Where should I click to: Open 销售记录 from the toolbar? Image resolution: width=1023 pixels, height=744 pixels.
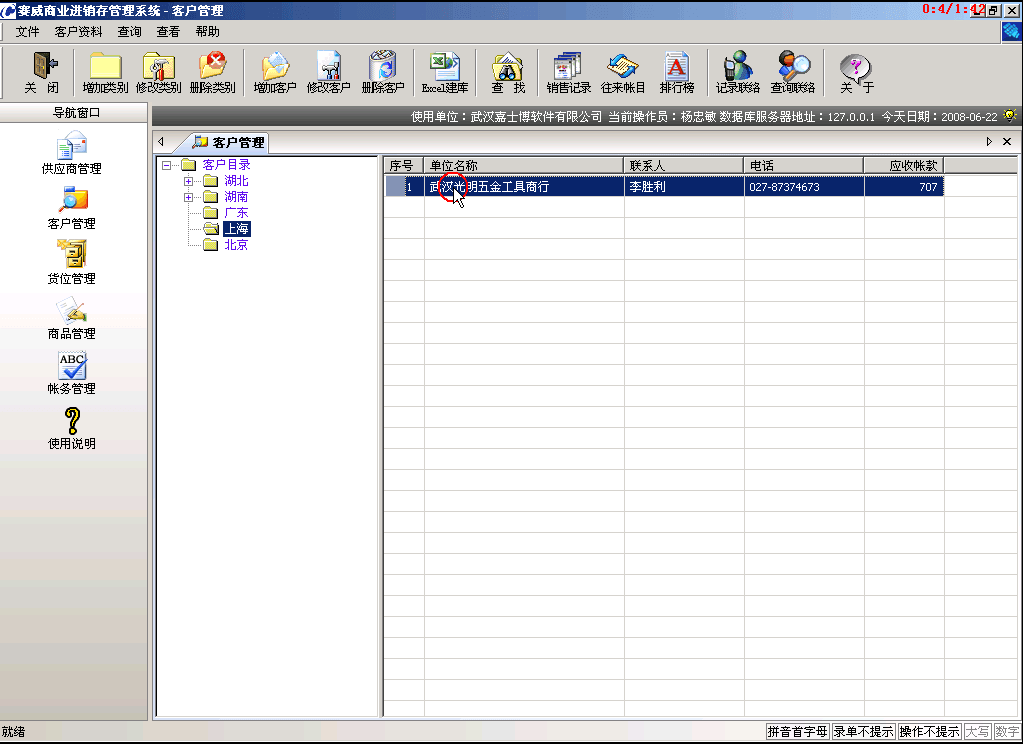(568, 72)
